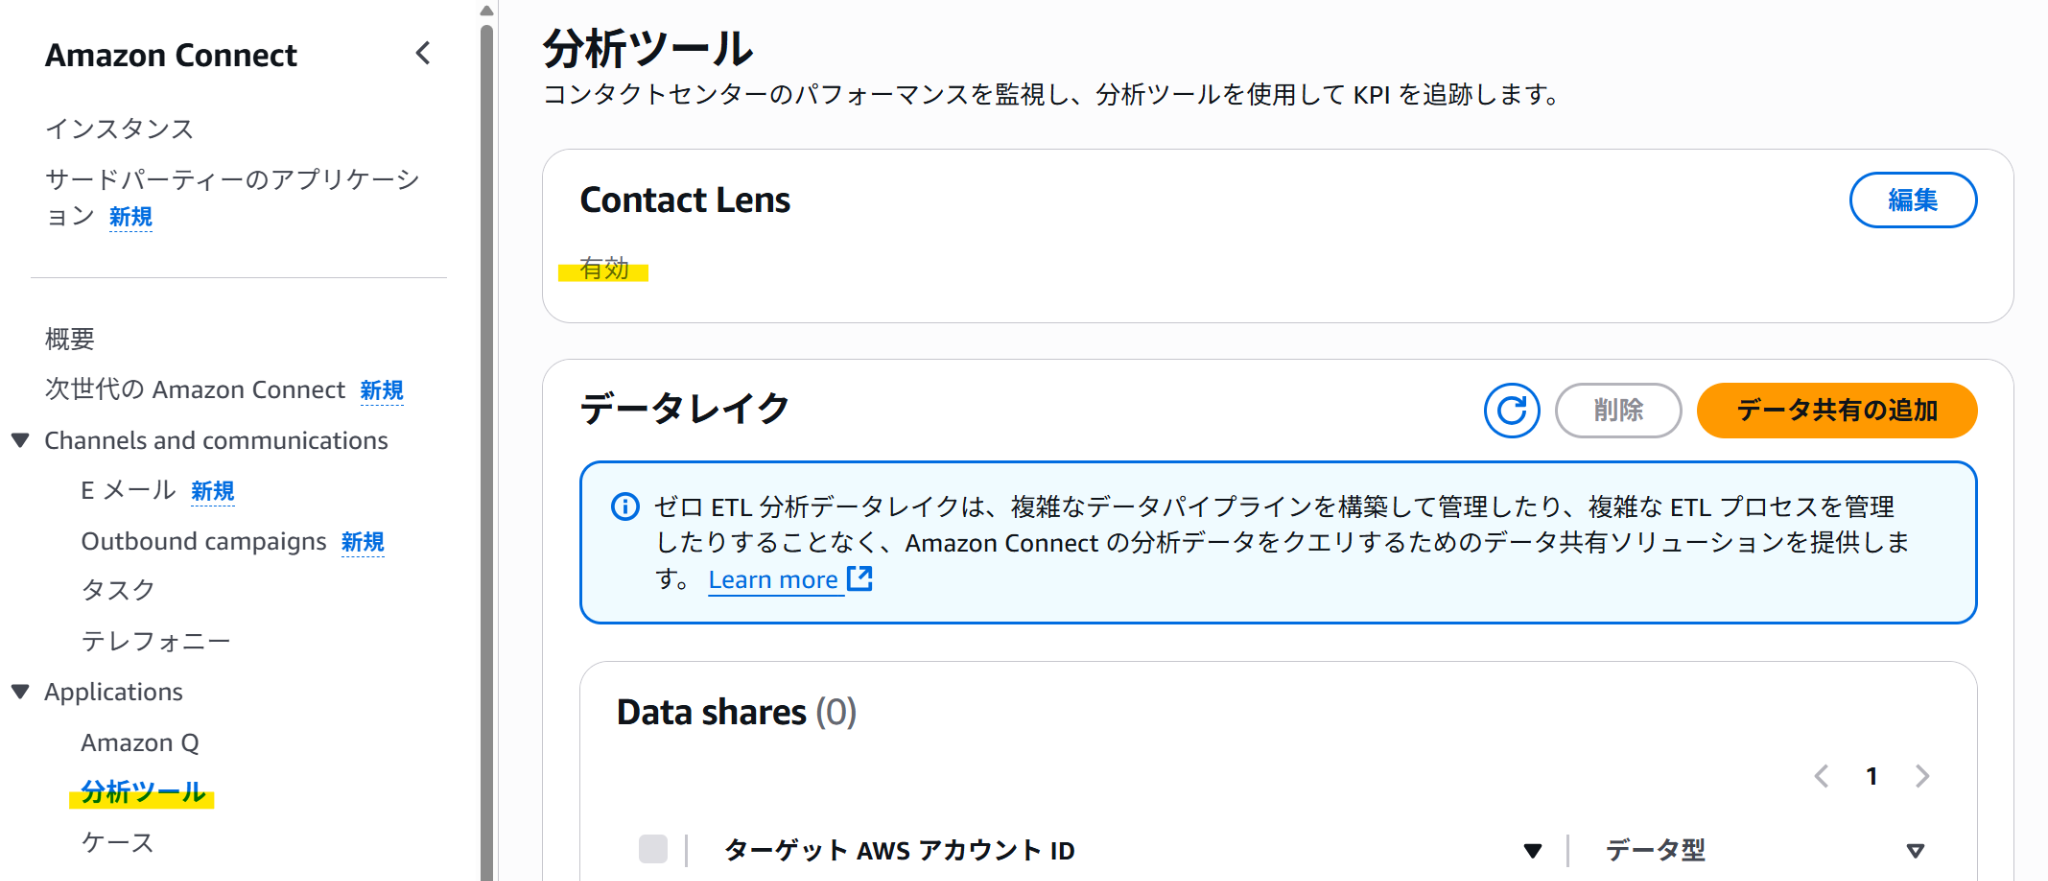The height and width of the screenshot is (881, 2048).
Task: Collapse the Applications section
Action: point(20,691)
